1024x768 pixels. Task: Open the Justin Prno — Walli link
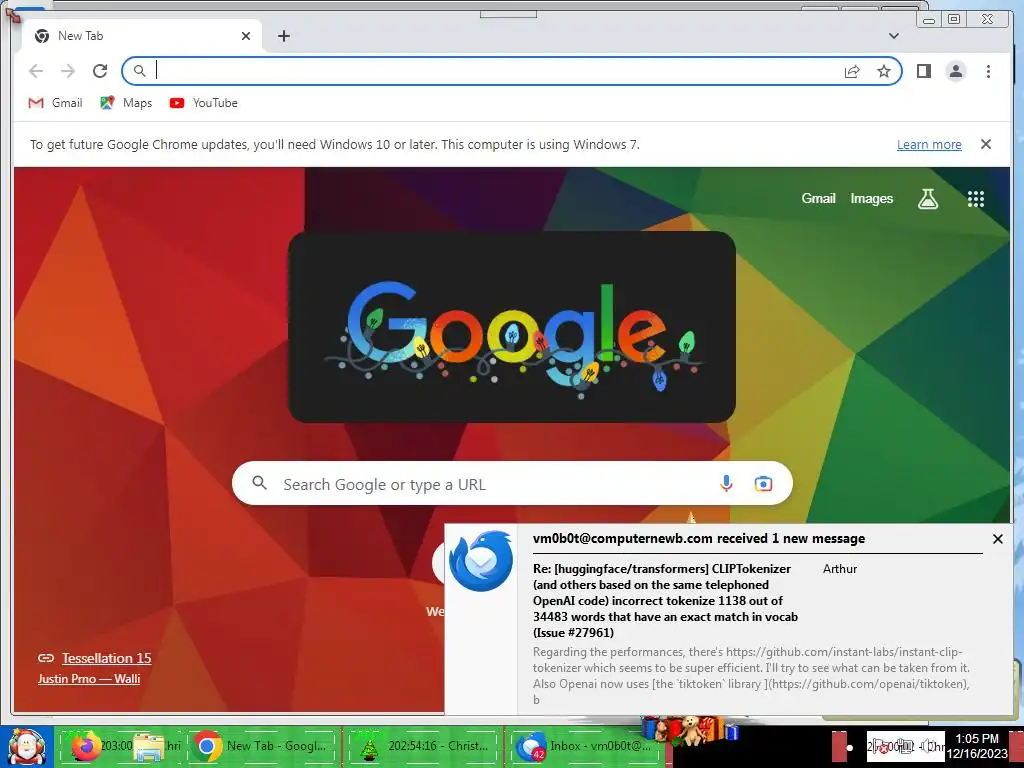pyautogui.click(x=89, y=679)
